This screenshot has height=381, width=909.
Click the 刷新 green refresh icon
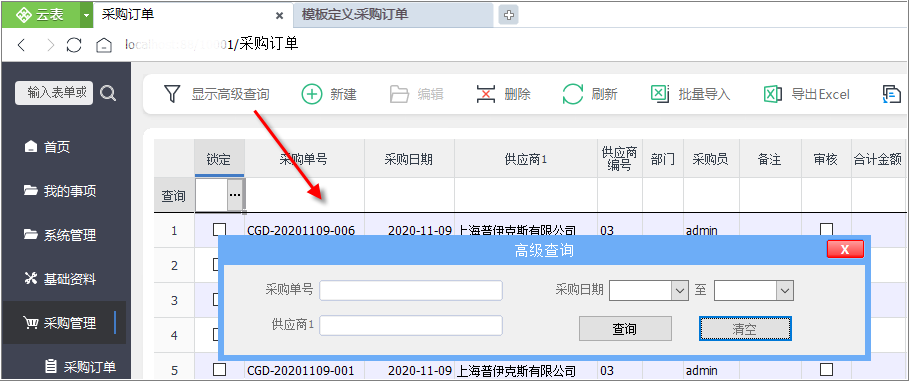573,94
